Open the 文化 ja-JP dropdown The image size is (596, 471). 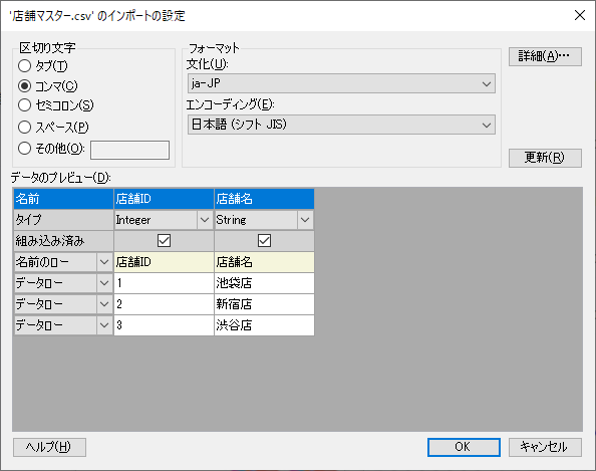tap(341, 84)
